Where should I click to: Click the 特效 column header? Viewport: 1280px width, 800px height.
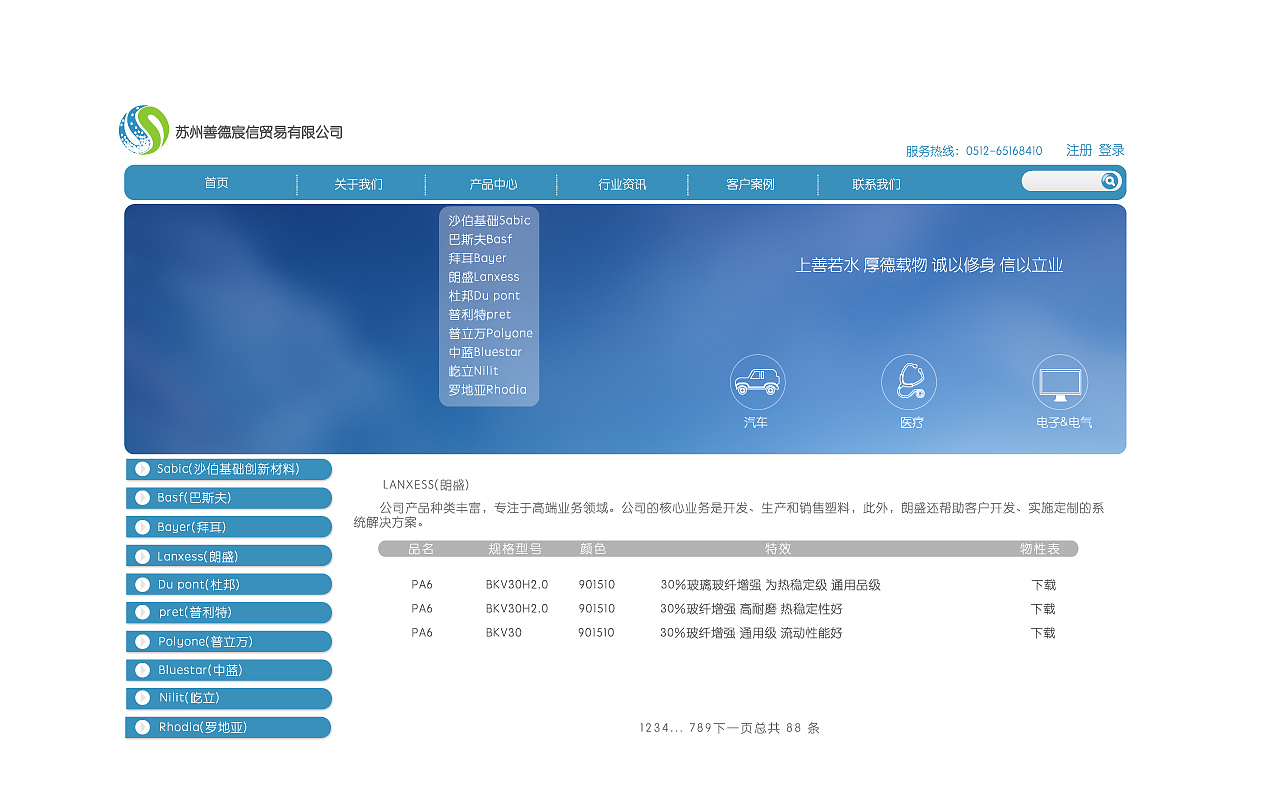778,549
